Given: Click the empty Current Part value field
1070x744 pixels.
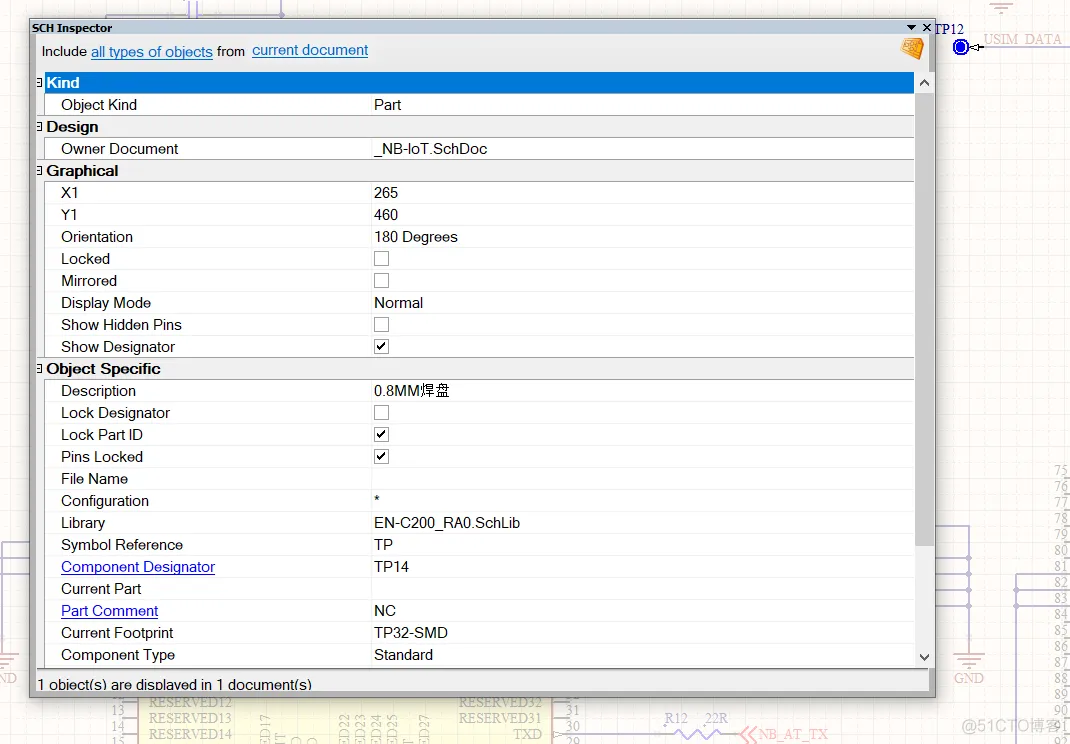Looking at the screenshot, I should pos(642,588).
